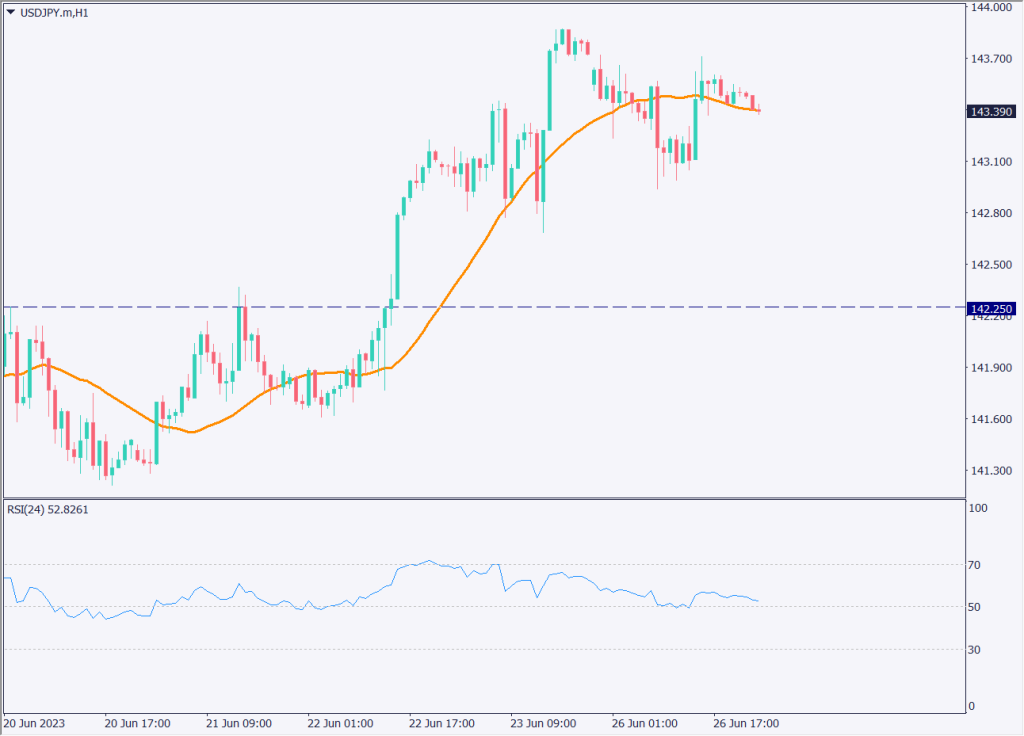Select the USDJPY.m,H1 chart title label

coord(54,12)
